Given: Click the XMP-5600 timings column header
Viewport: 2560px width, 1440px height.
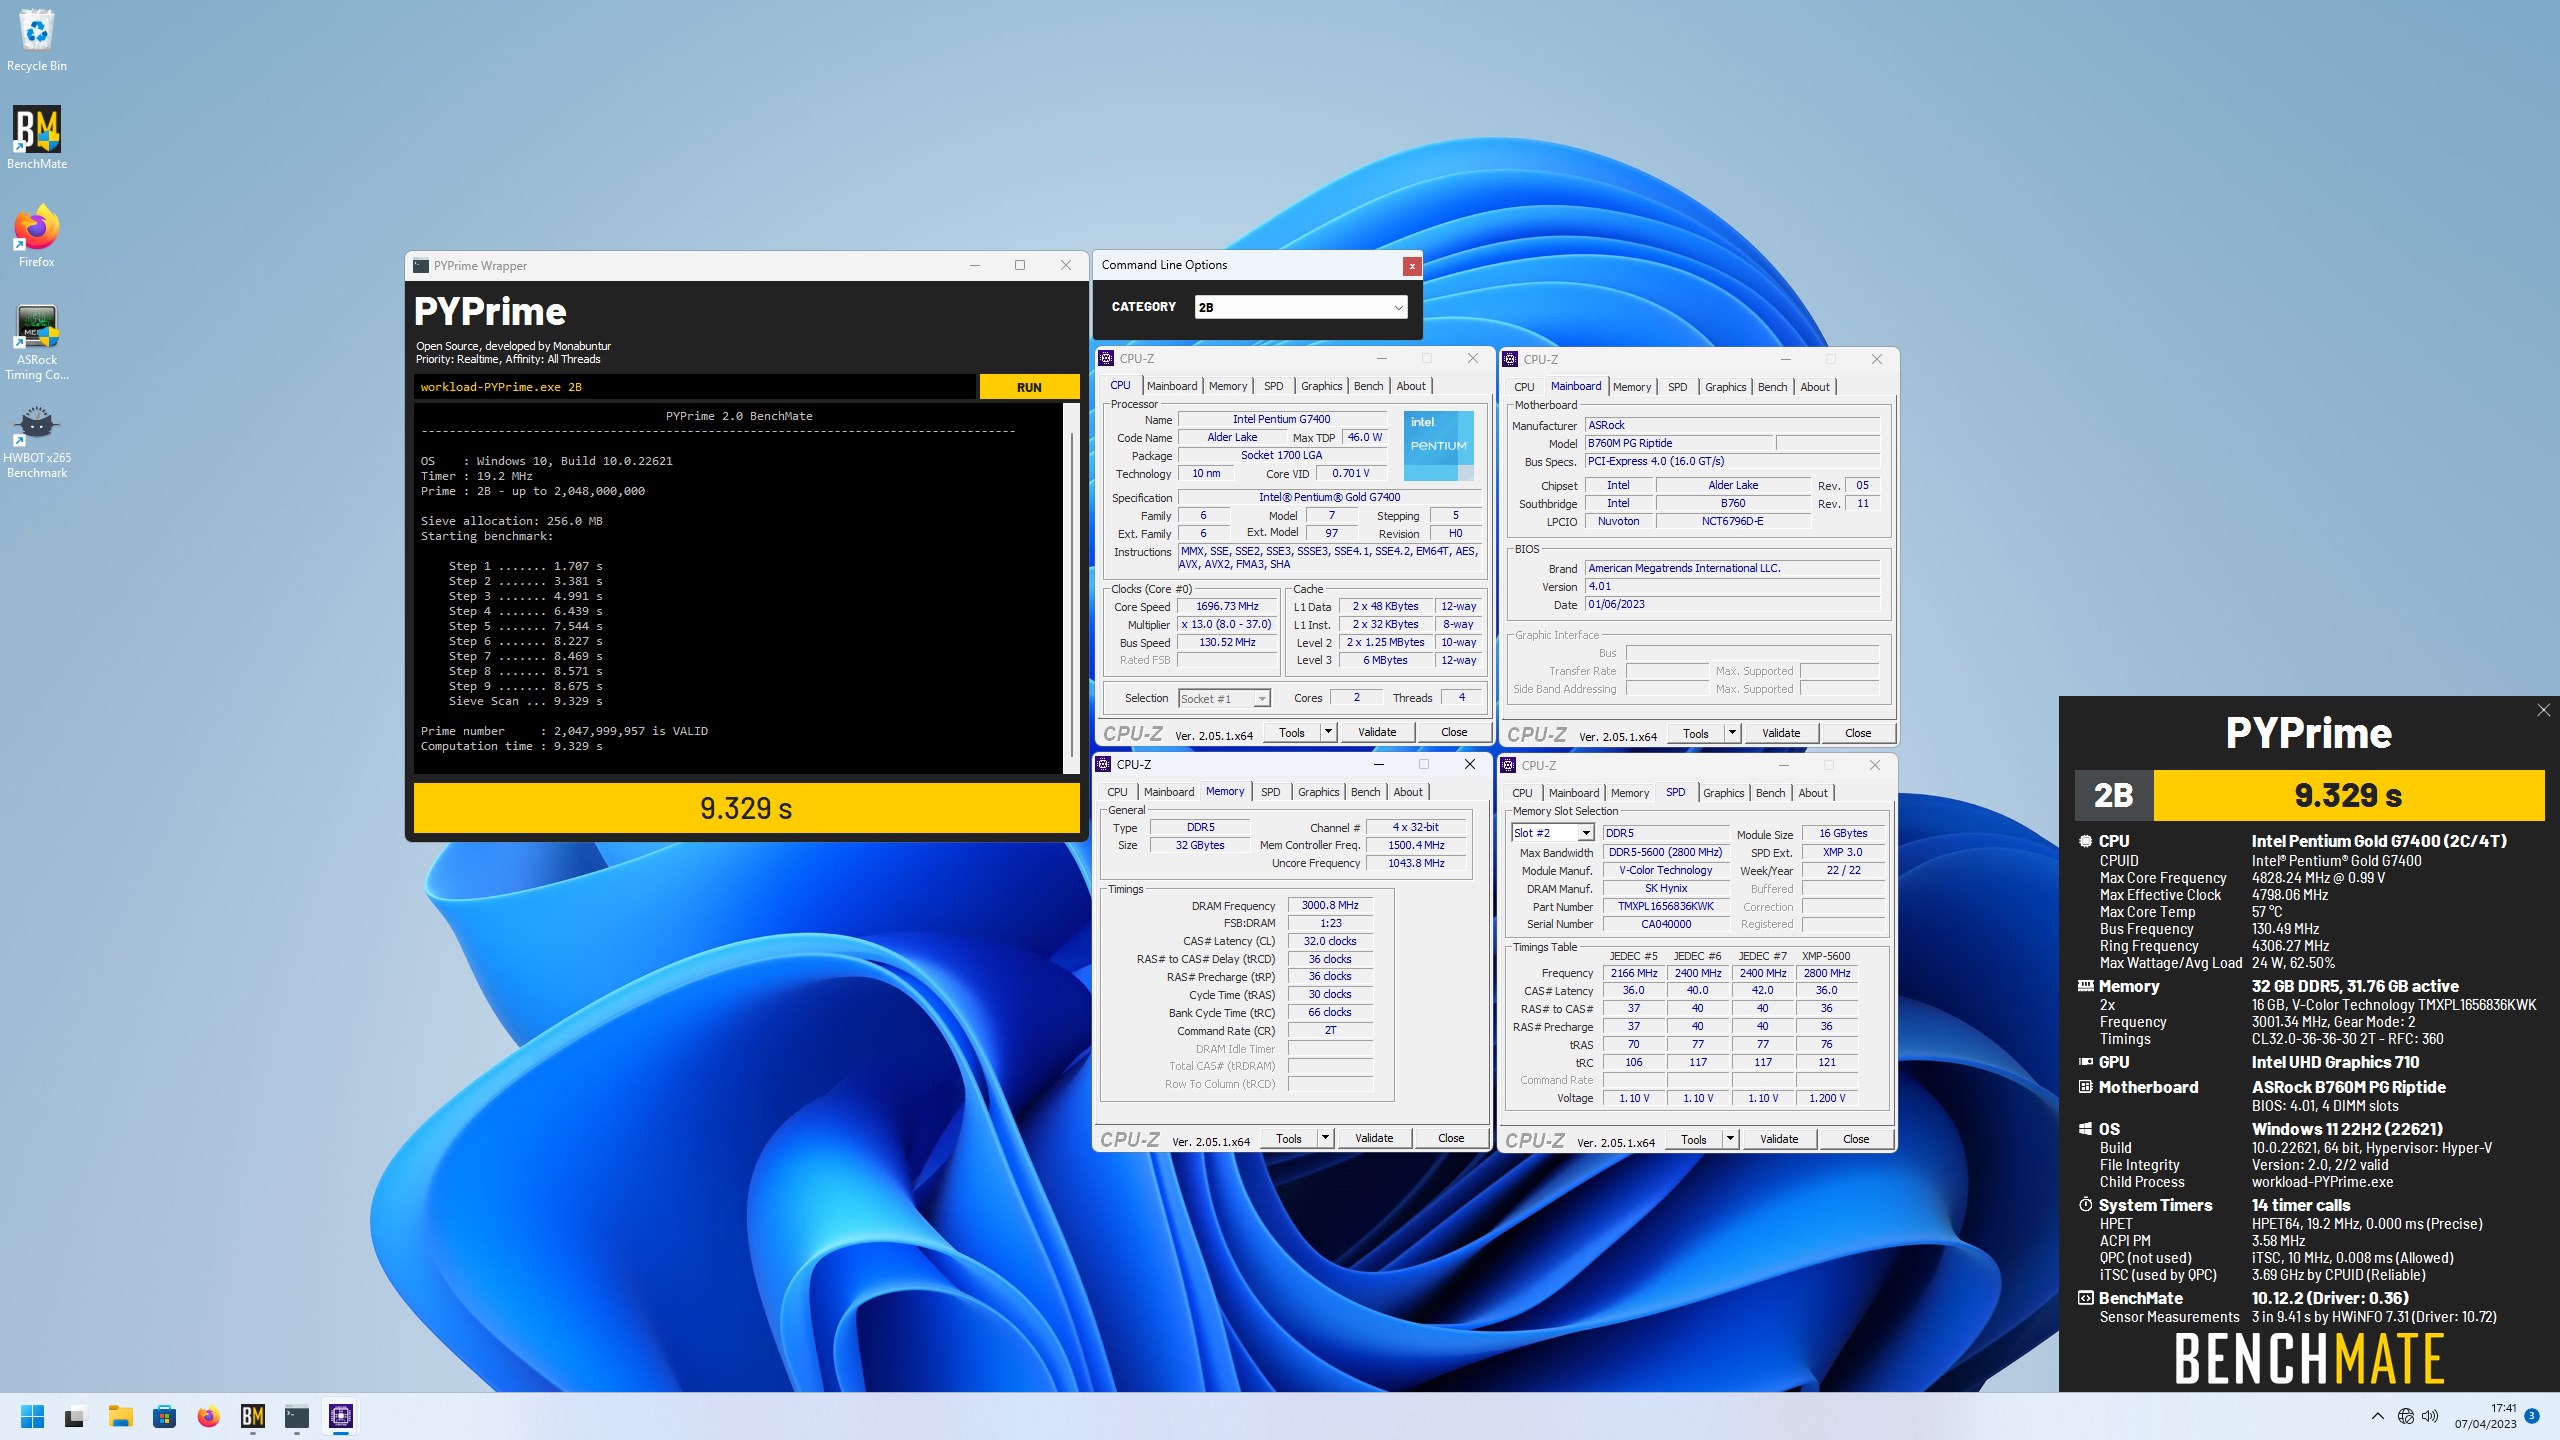Looking at the screenshot, I should [x=1826, y=956].
